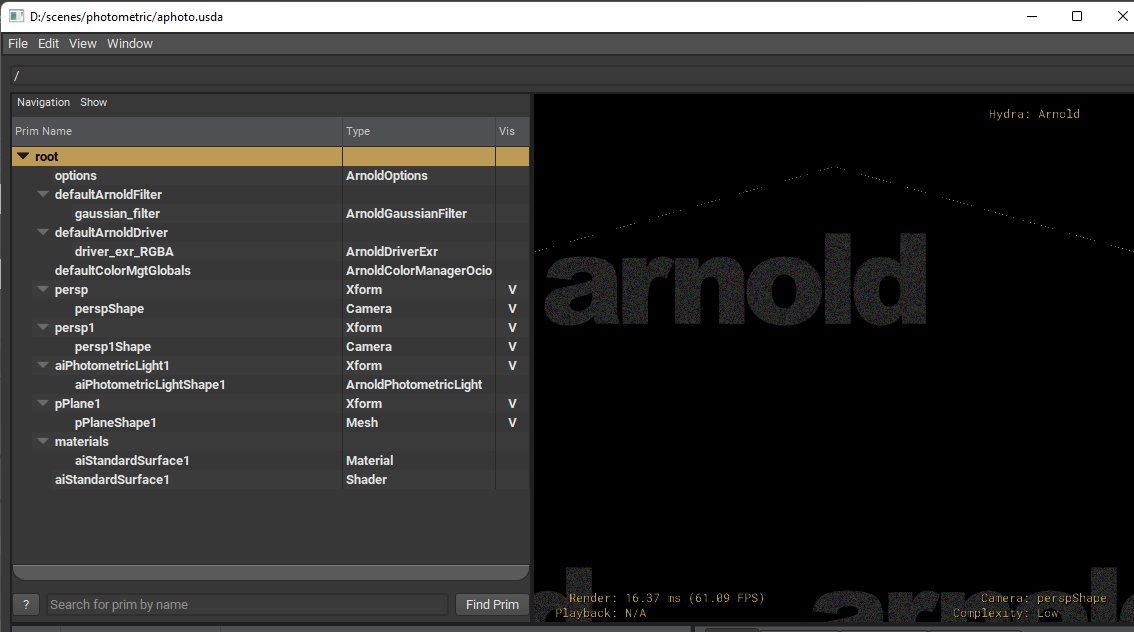Click the ArnoldColorManagerOcio type cell
1134x632 pixels.
(419, 270)
